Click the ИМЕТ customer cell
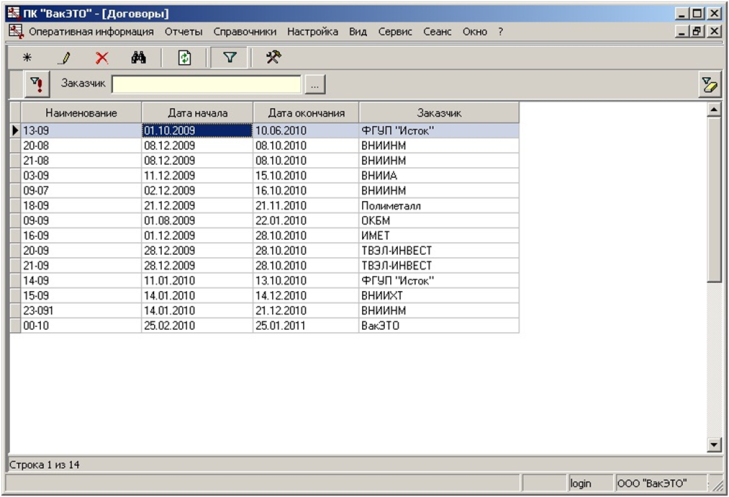729x497 pixels. click(439, 235)
